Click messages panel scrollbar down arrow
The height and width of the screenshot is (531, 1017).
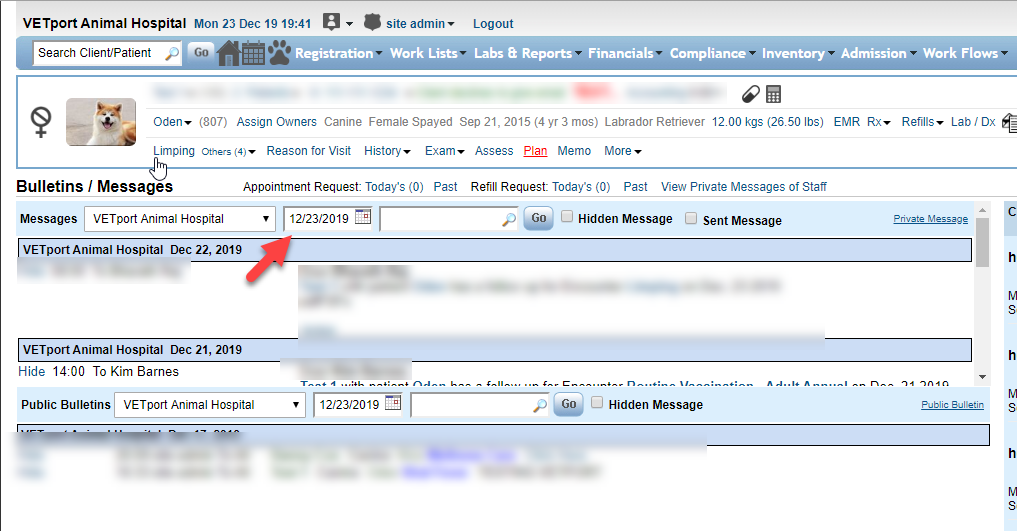tap(983, 377)
